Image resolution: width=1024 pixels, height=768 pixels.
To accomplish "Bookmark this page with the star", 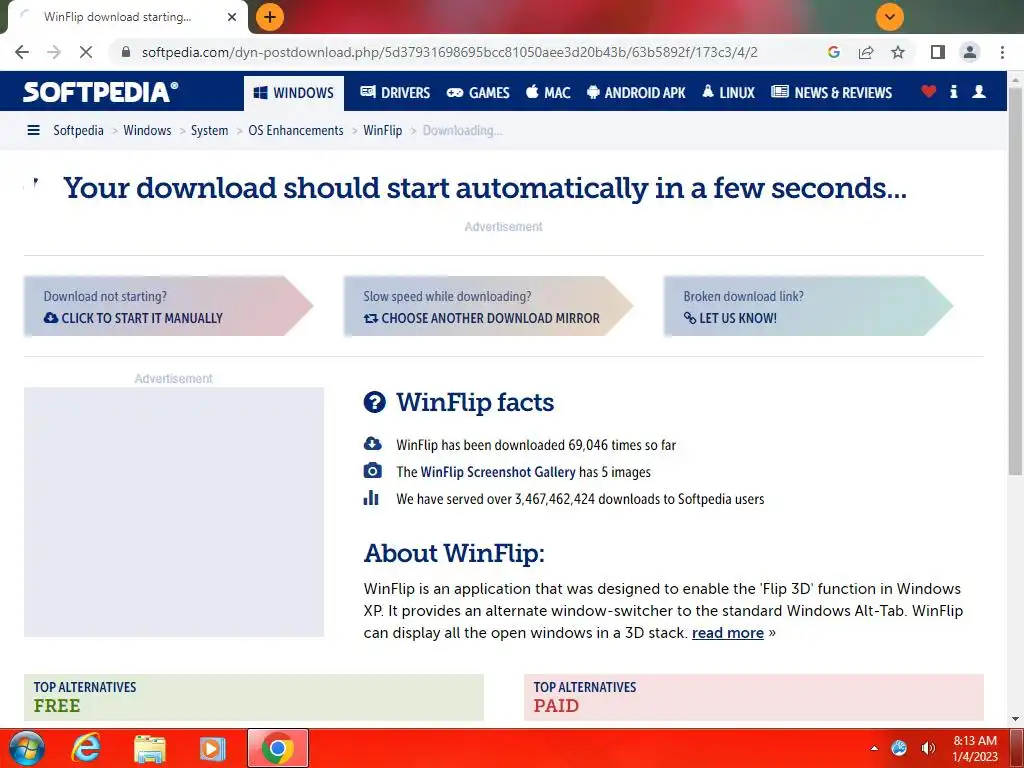I will tap(898, 52).
